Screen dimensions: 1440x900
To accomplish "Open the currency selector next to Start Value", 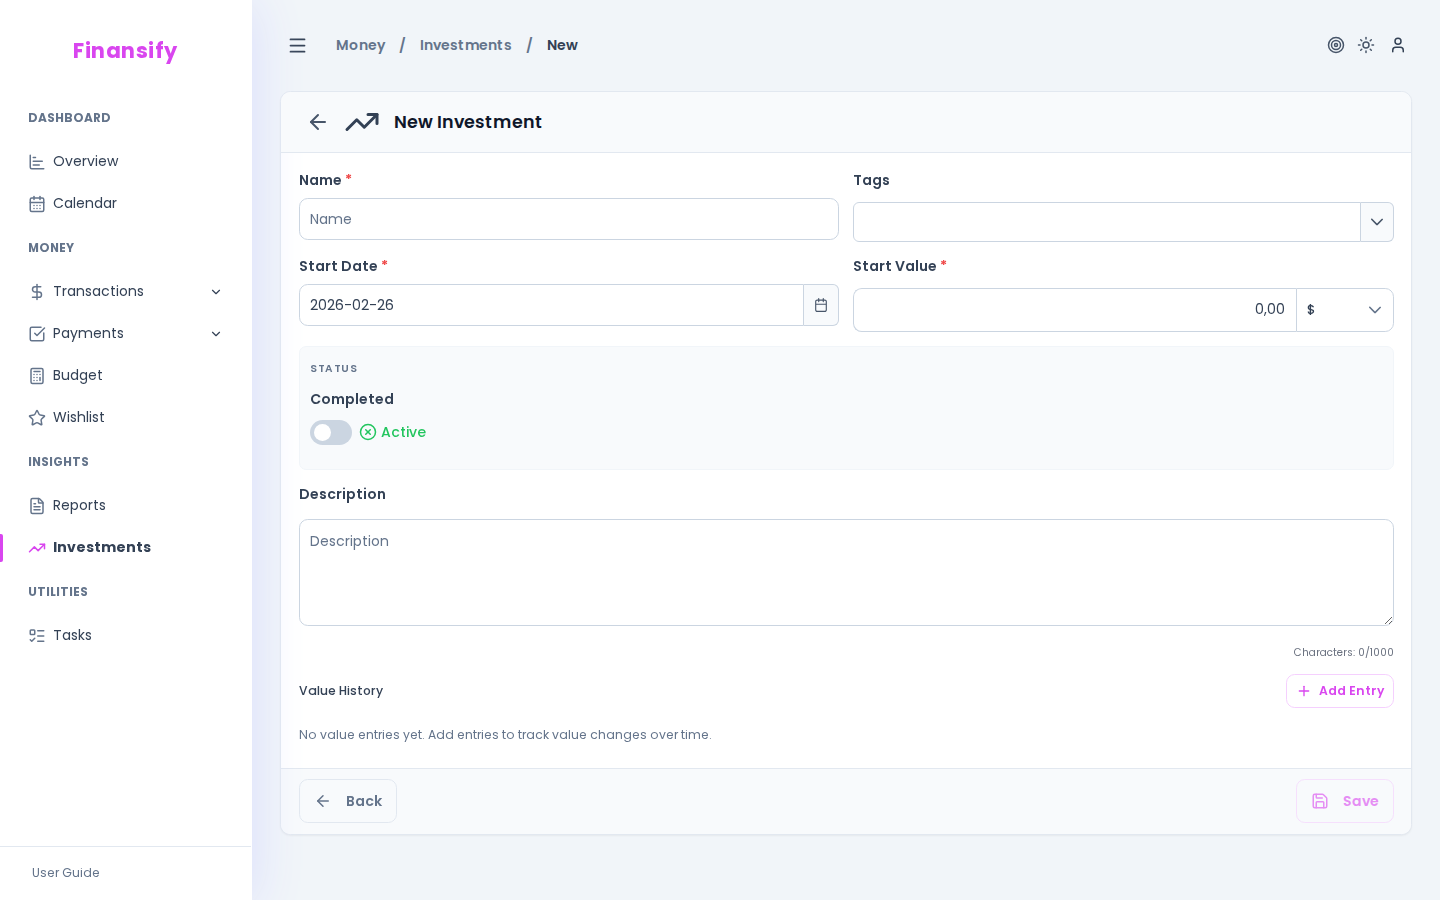I will coord(1345,310).
